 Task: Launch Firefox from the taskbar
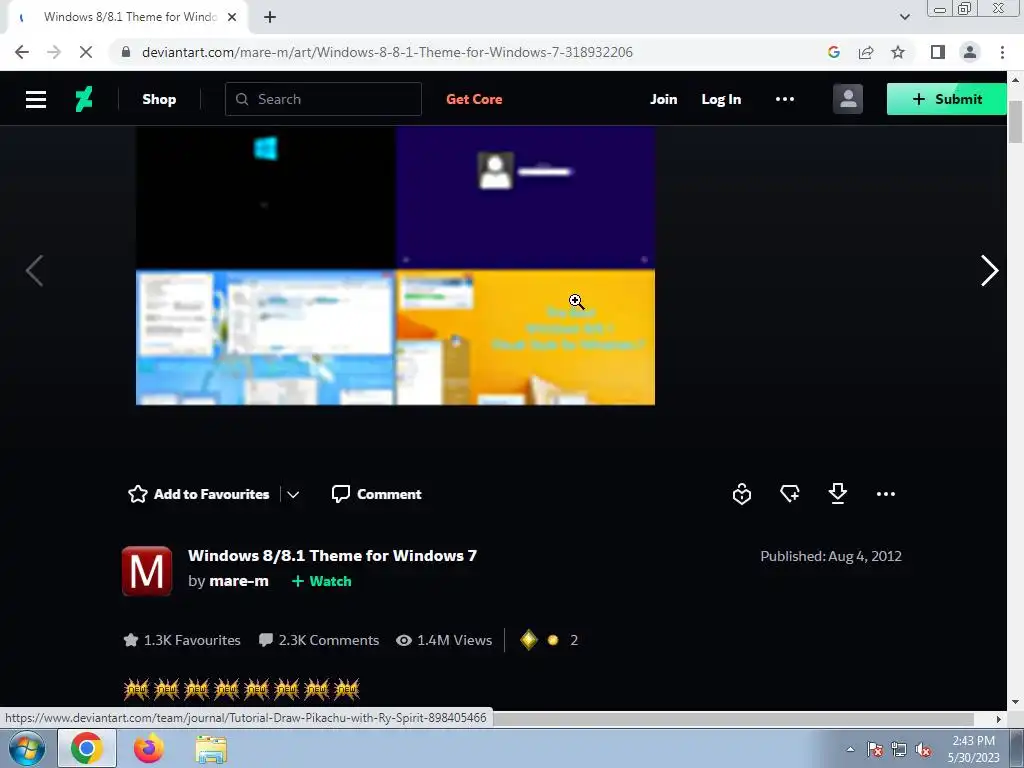tap(149, 748)
